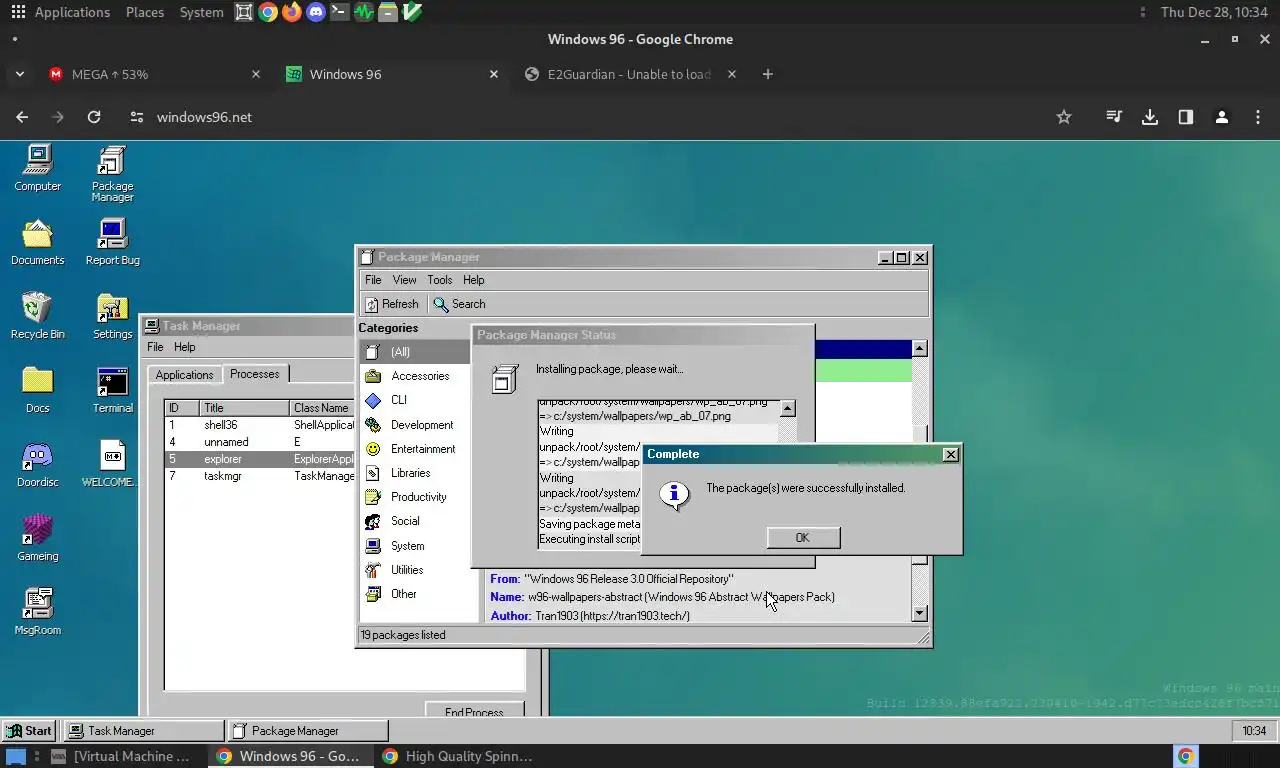Select the explorer process row
Screen dimensions: 1280x768
(x=260, y=459)
